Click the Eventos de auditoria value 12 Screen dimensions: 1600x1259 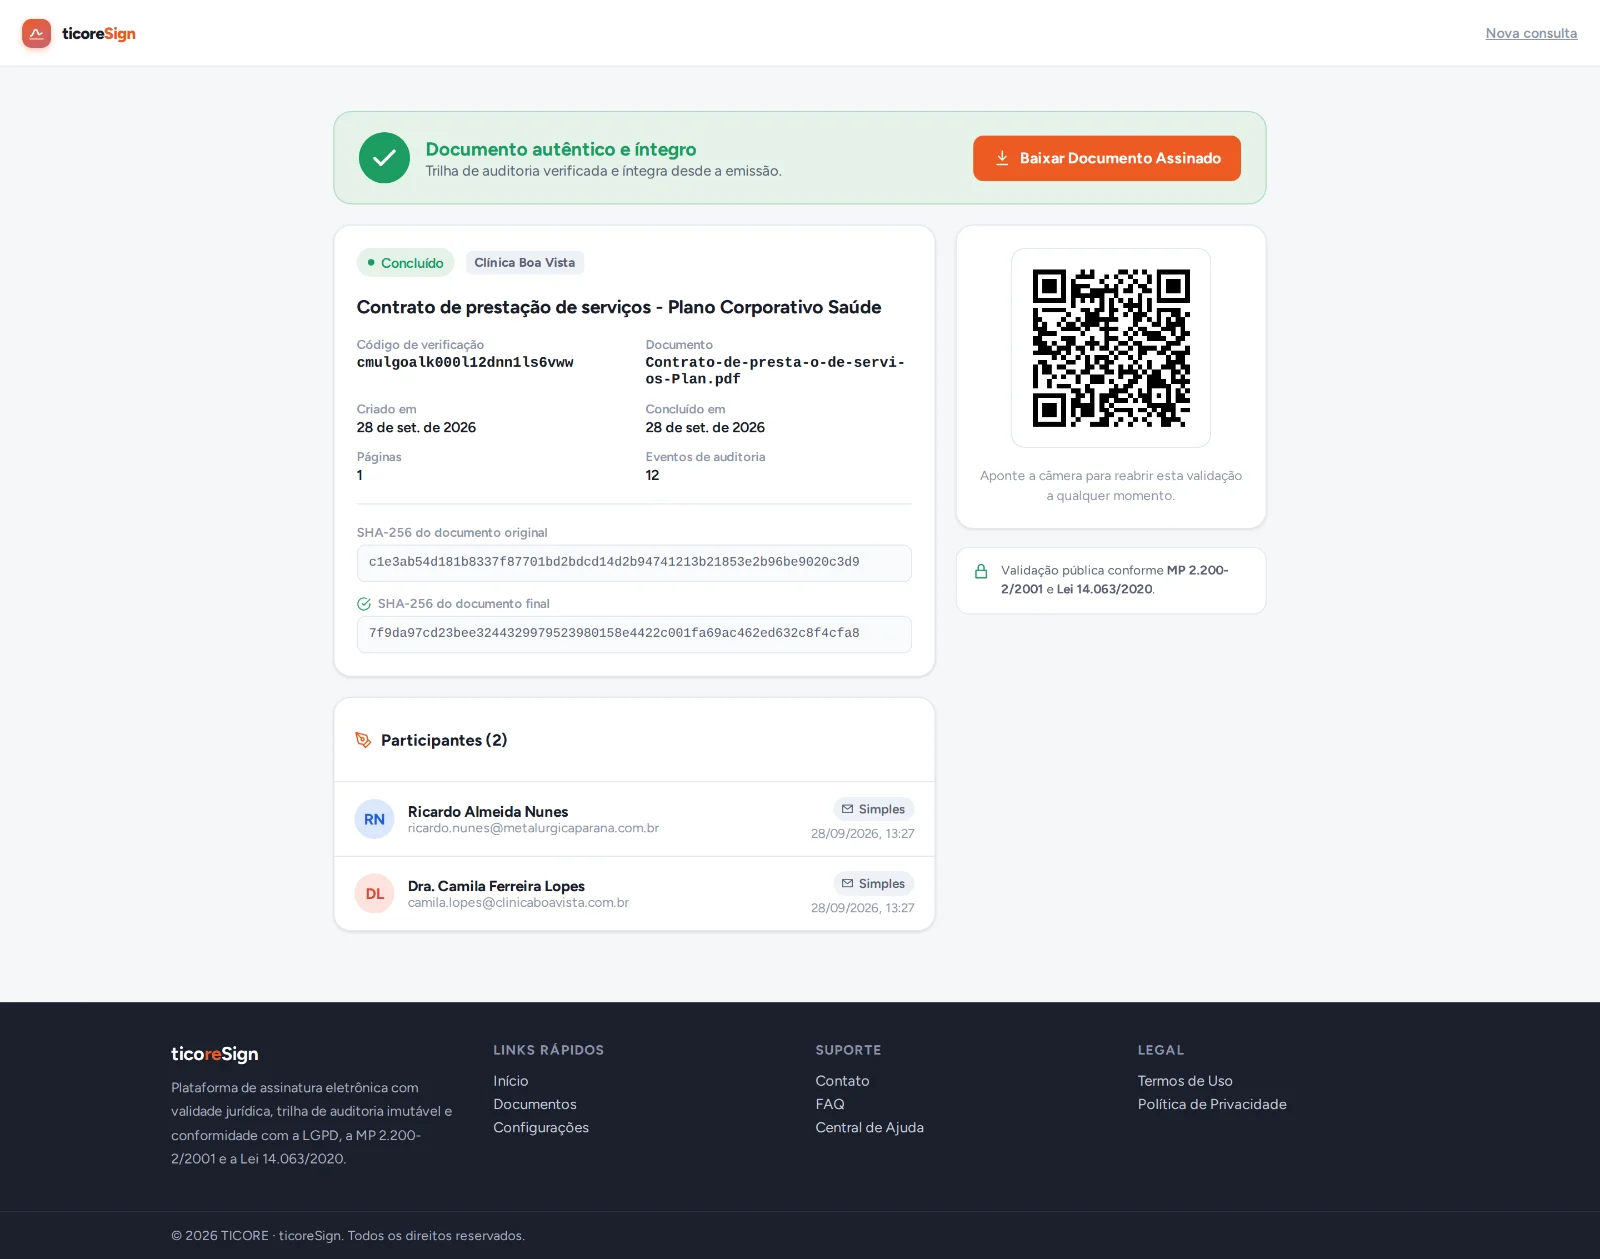tap(652, 475)
